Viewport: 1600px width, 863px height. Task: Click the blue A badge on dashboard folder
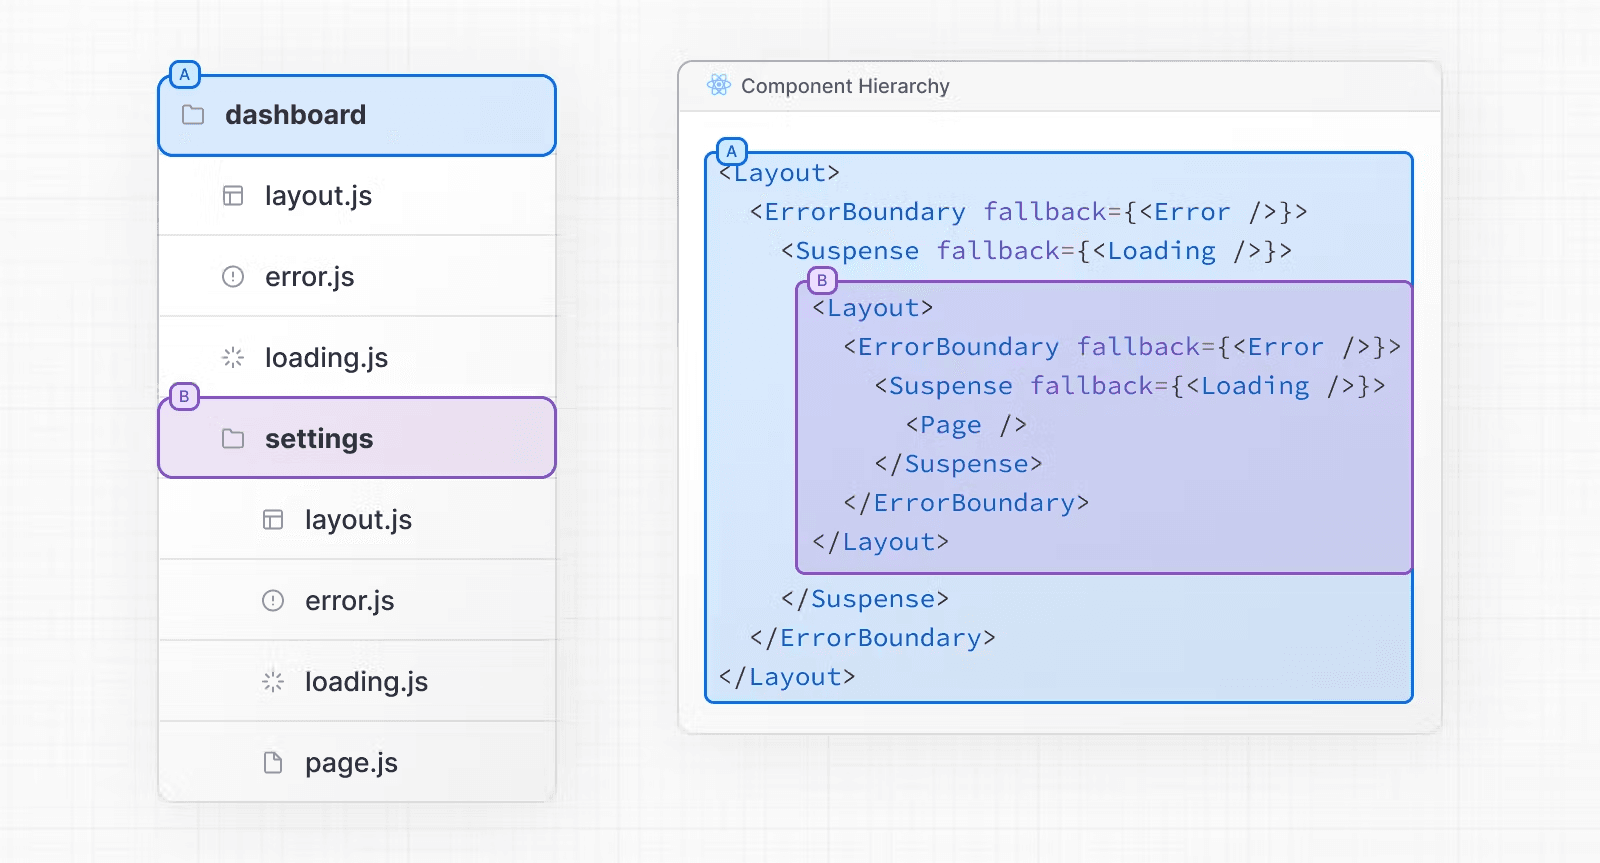pyautogui.click(x=185, y=75)
